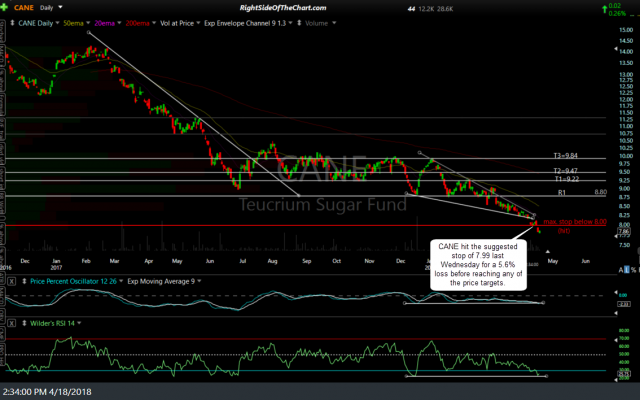Click the T2=9.47 target label
Viewport: 640px width, 400px height.
click(565, 171)
